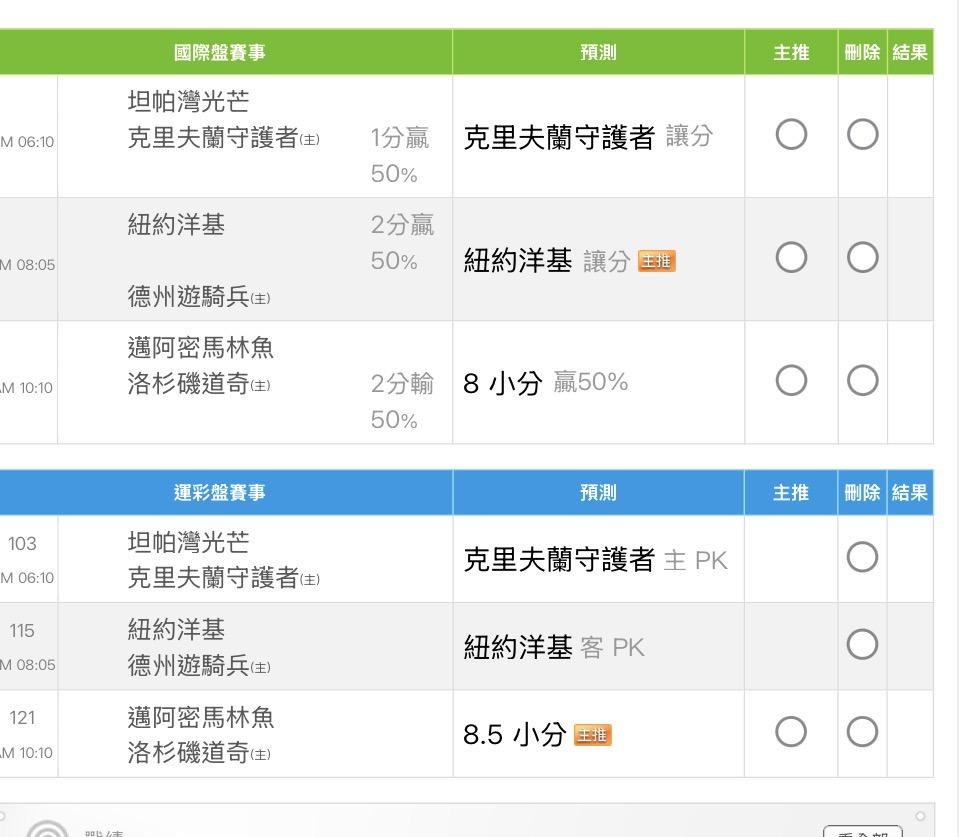Click 8 小分 贏50% prediction text
The height and width of the screenshot is (837, 971).
pos(545,382)
